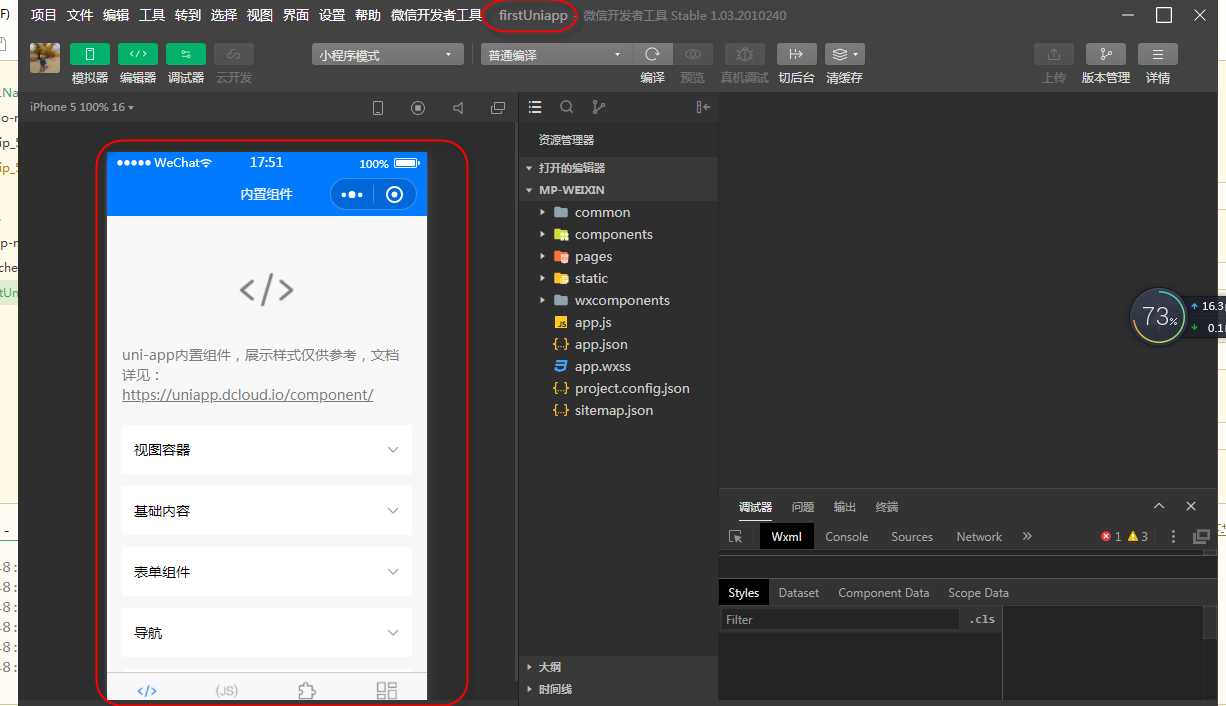Switch to the 问题 problems tab

click(802, 507)
